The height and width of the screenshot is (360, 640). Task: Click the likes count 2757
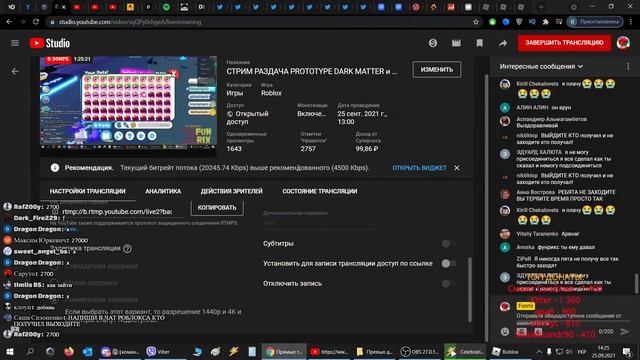(308, 149)
